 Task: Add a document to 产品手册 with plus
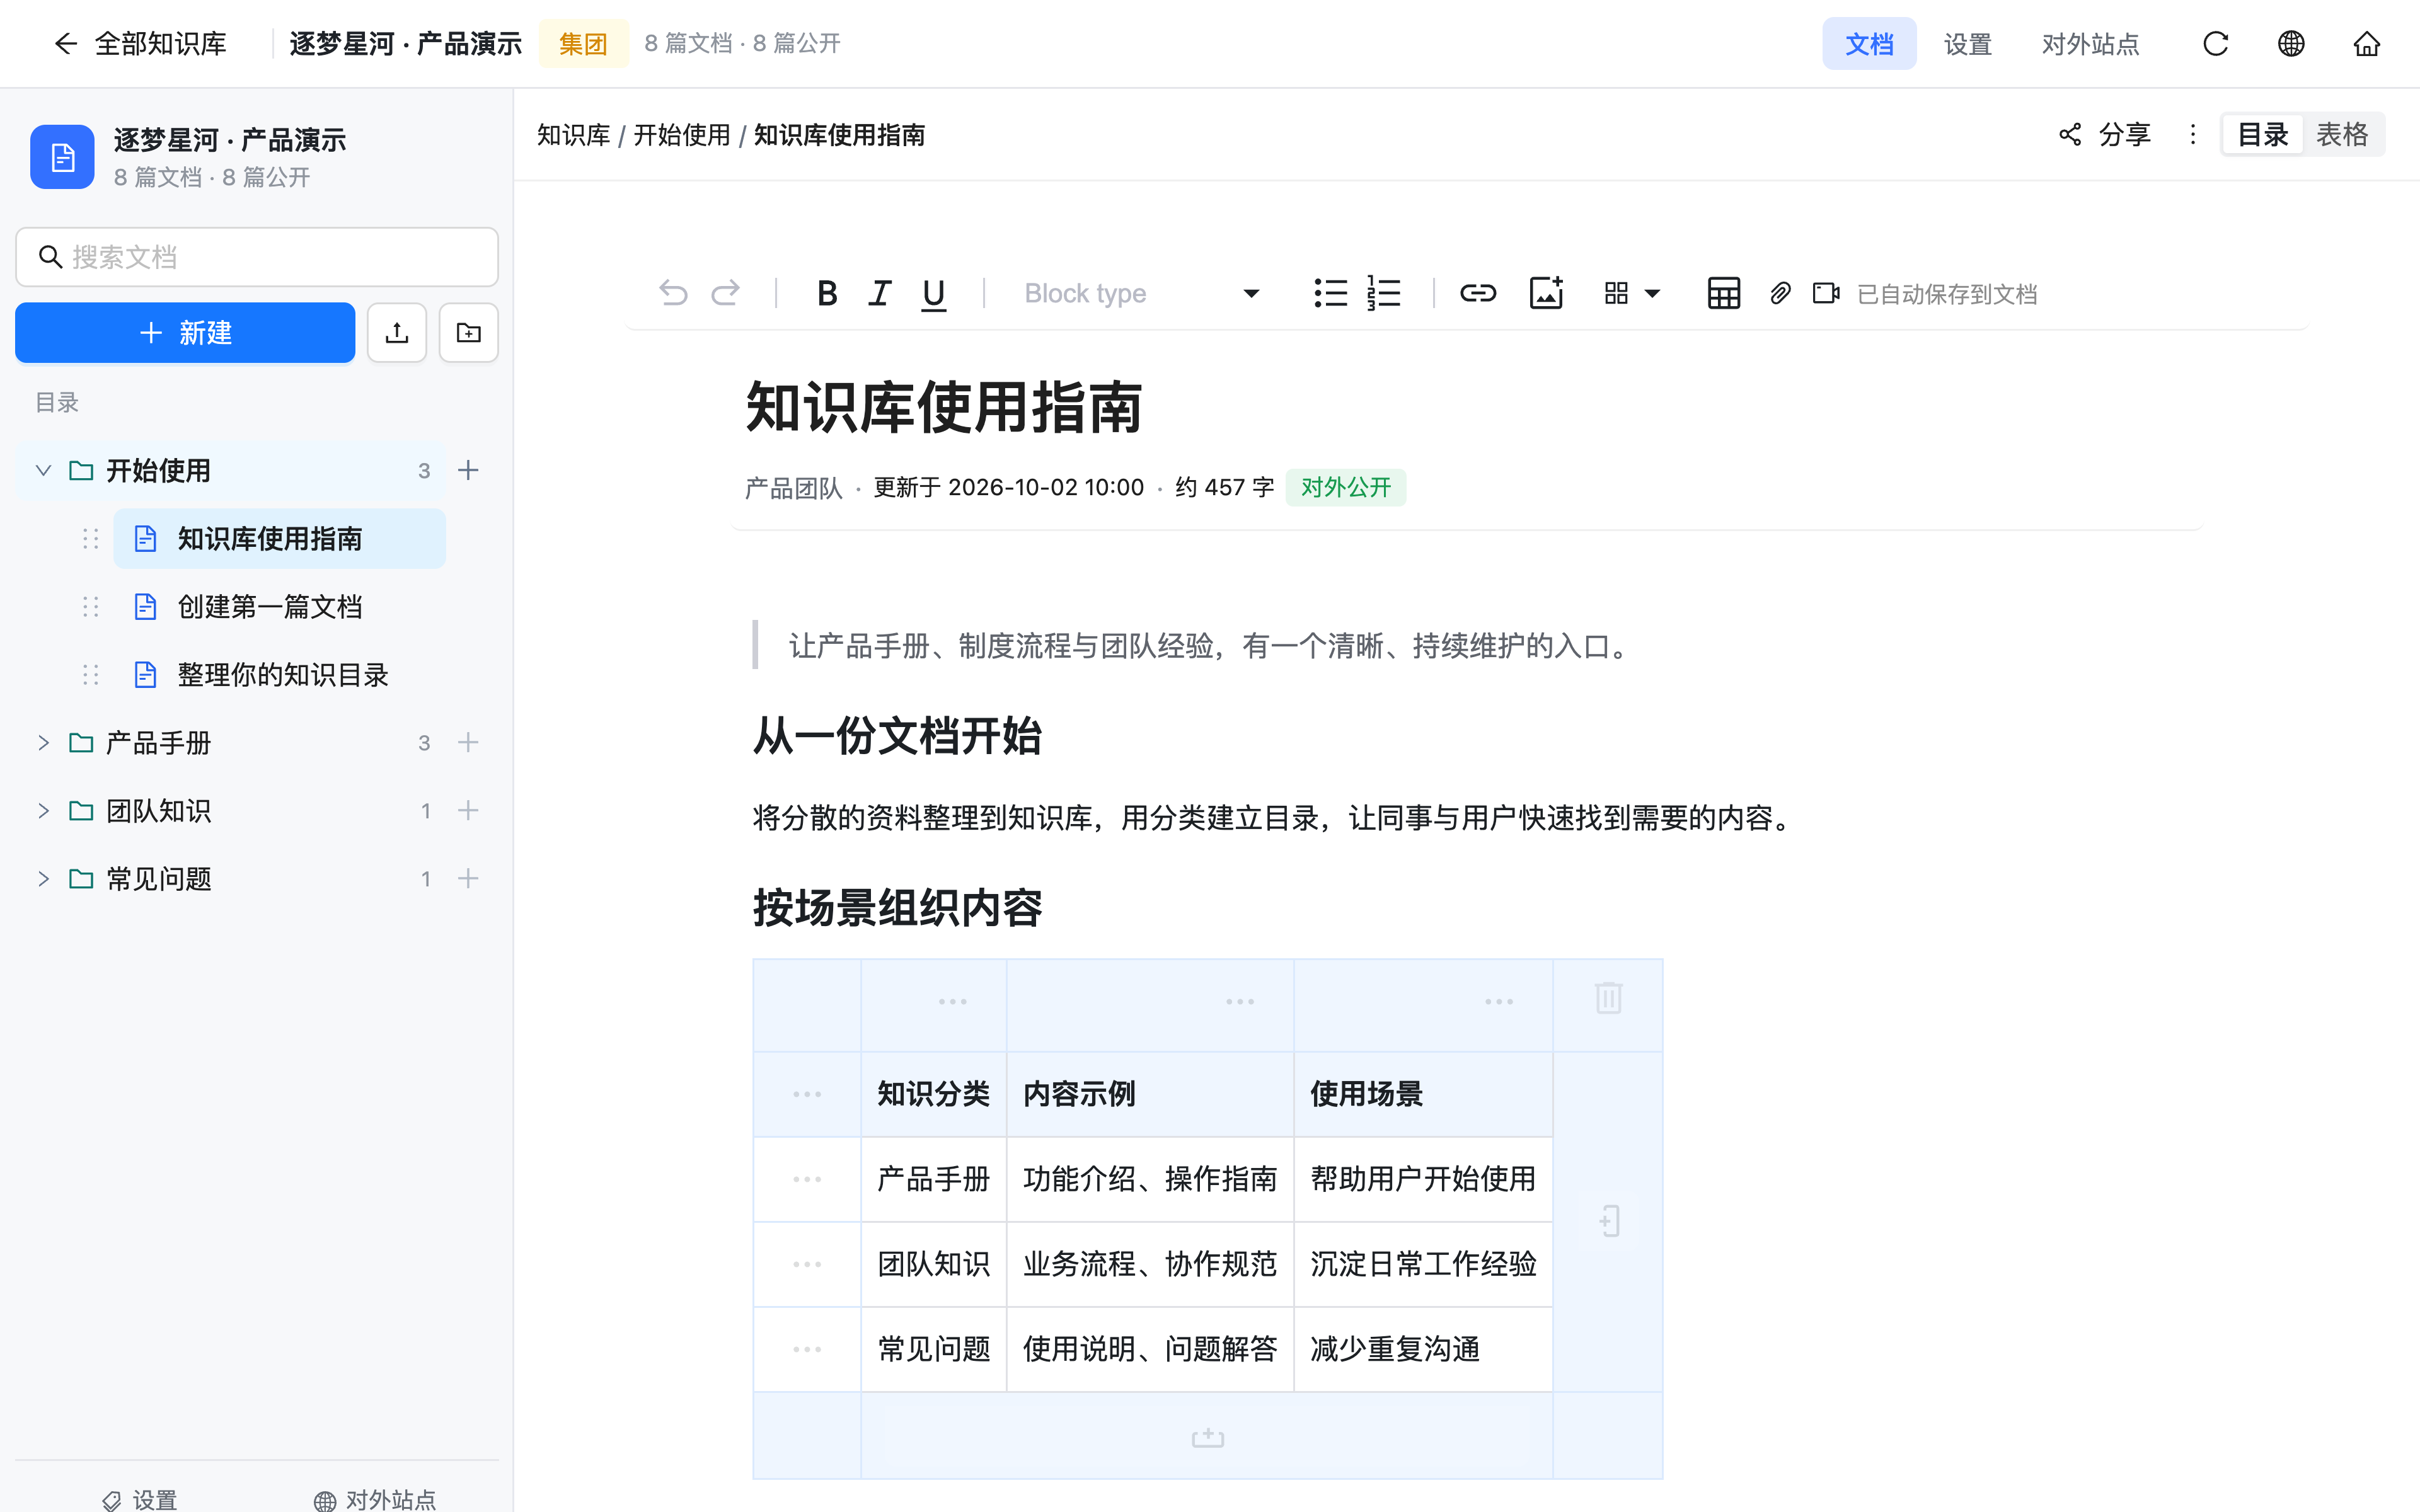coord(468,742)
